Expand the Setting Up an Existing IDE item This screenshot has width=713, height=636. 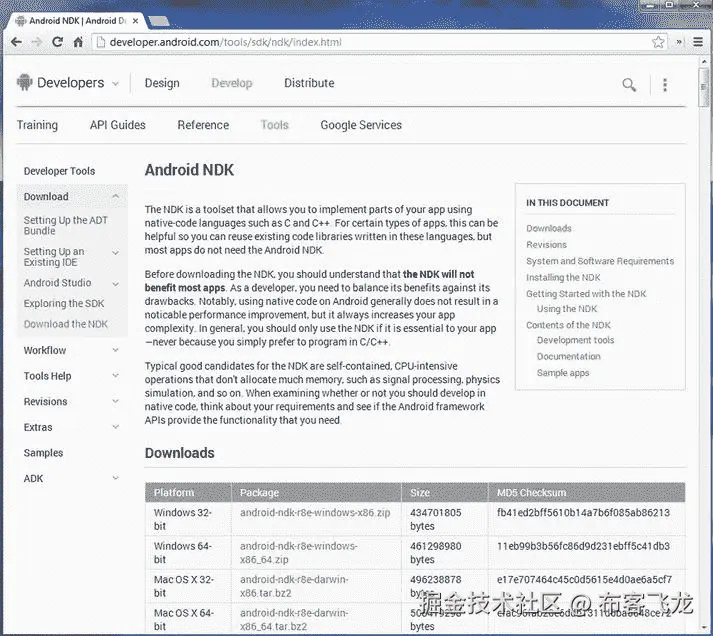(115, 253)
